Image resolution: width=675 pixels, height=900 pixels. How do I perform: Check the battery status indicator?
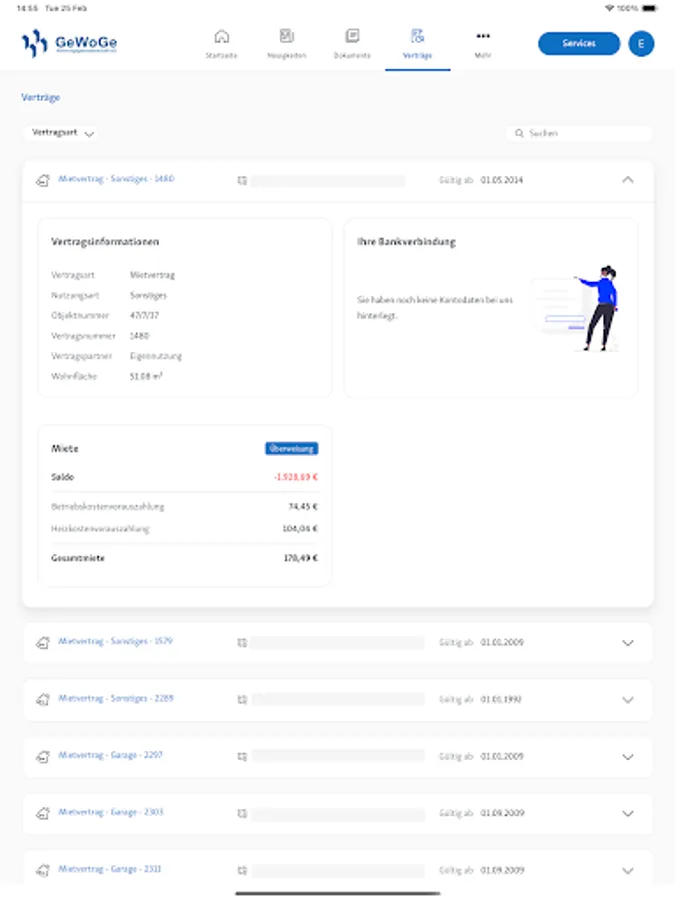click(x=649, y=8)
